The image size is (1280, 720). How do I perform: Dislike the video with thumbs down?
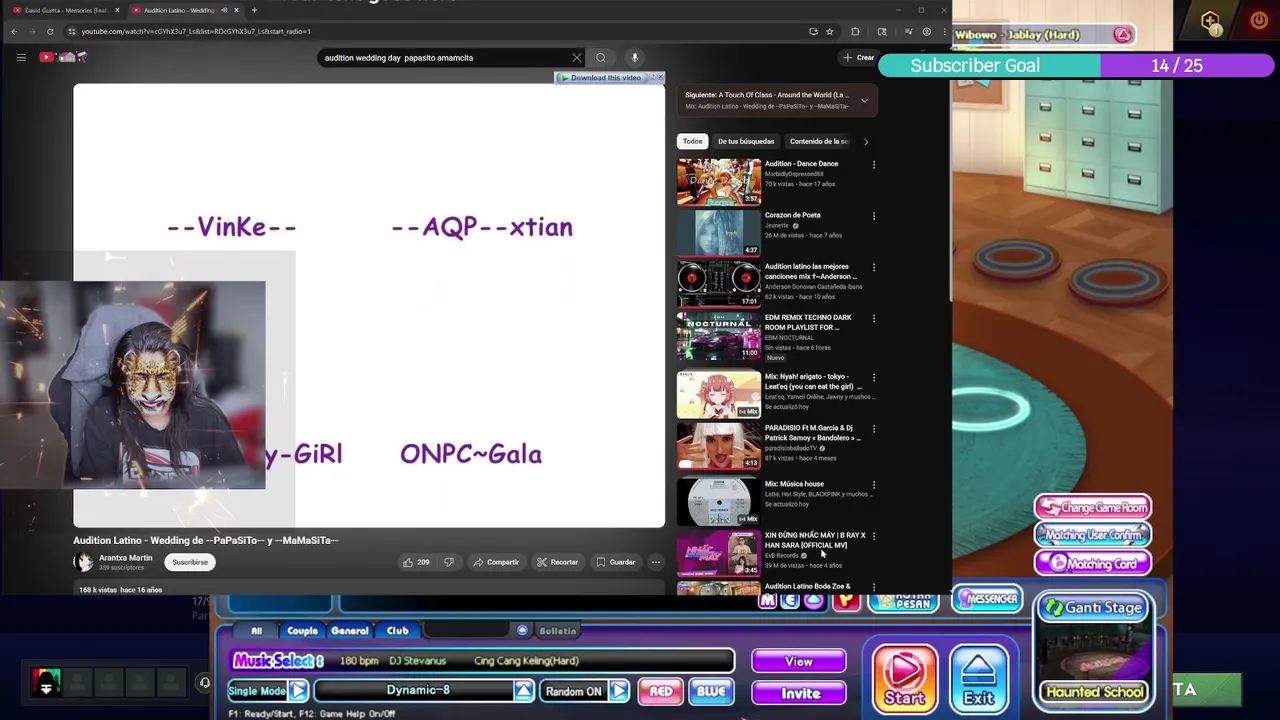(448, 562)
